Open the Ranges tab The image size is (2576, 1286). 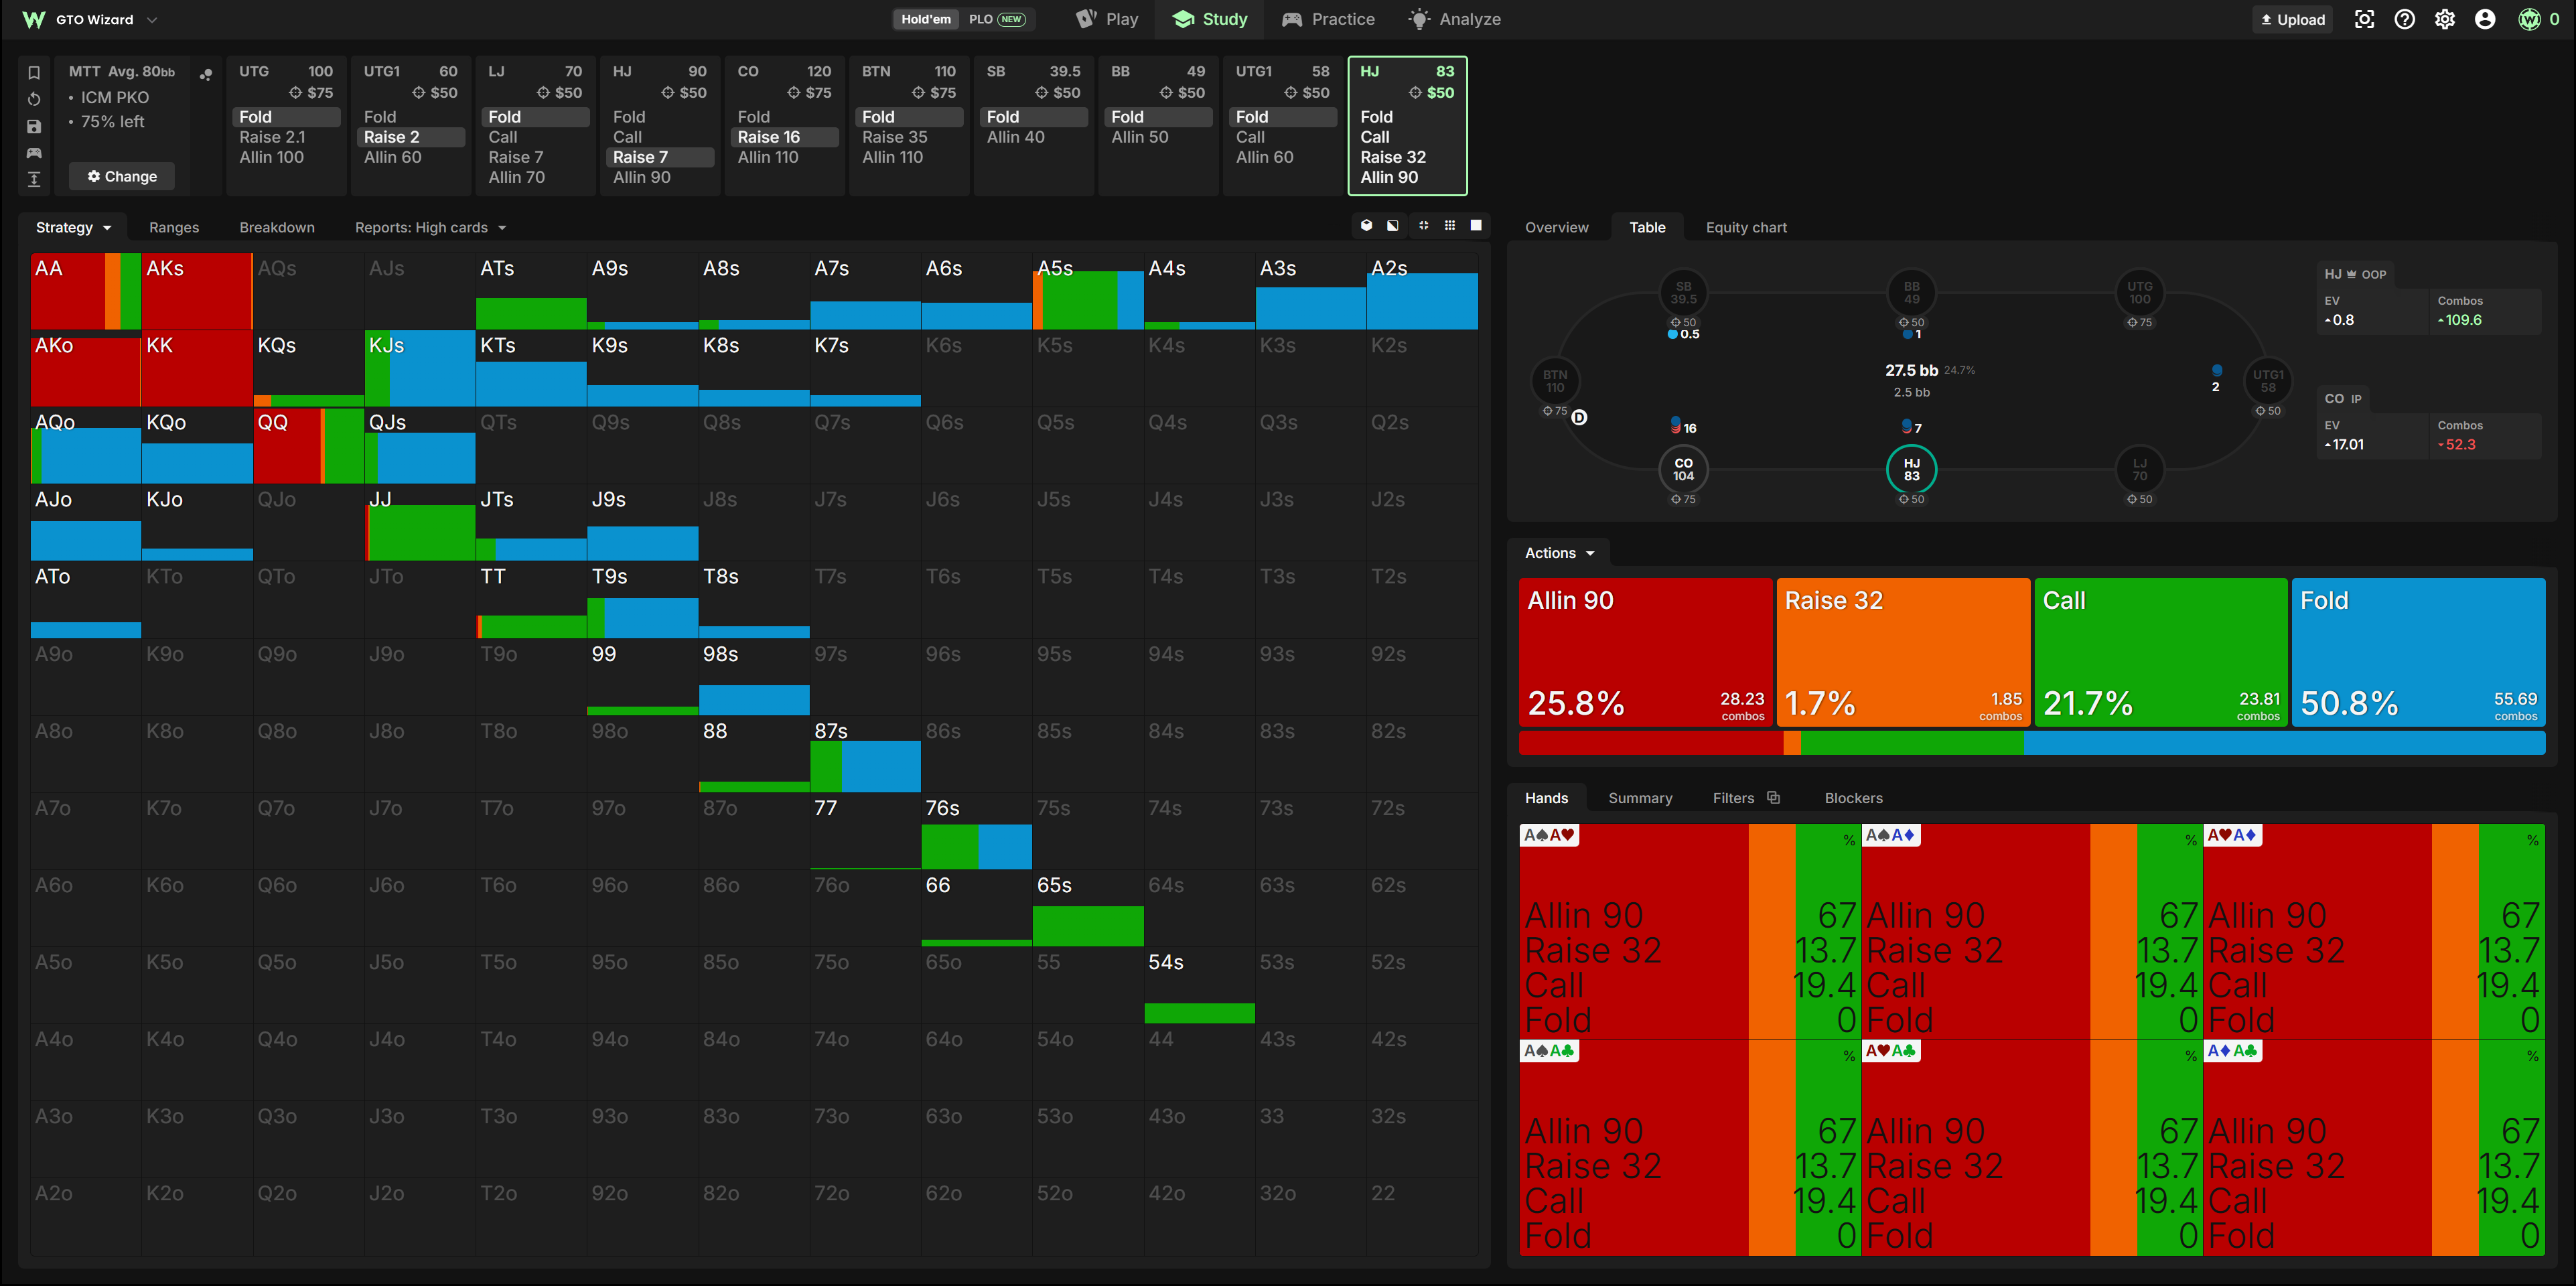174,227
